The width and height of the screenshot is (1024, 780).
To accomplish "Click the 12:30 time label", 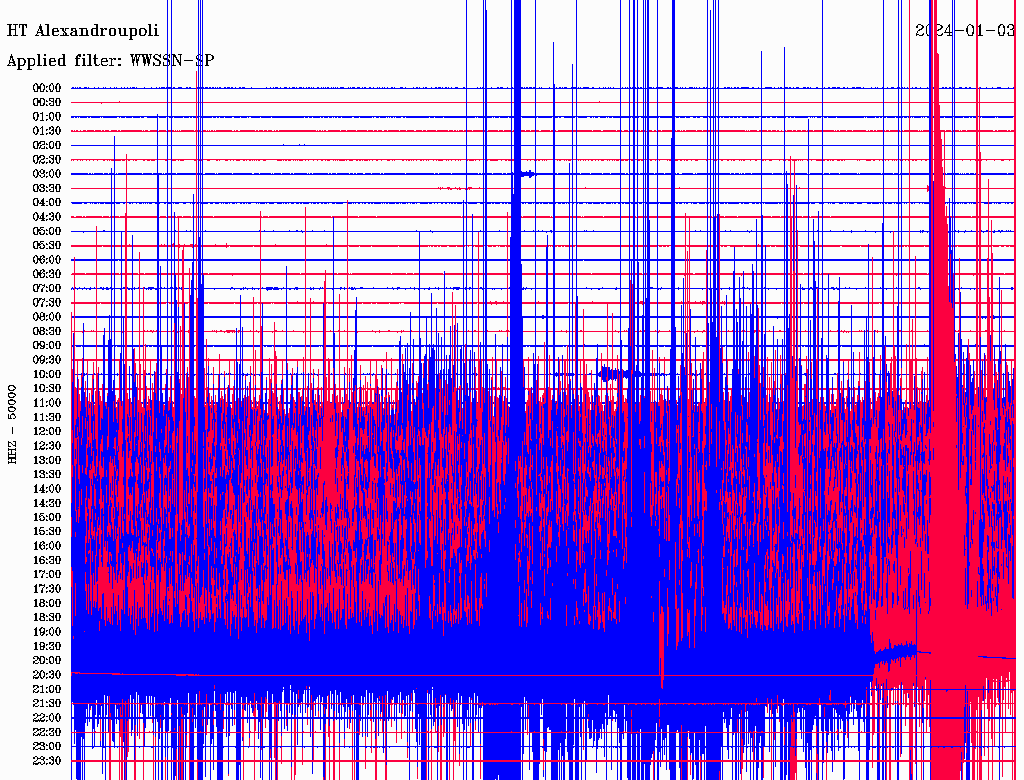I will pyautogui.click(x=47, y=446).
